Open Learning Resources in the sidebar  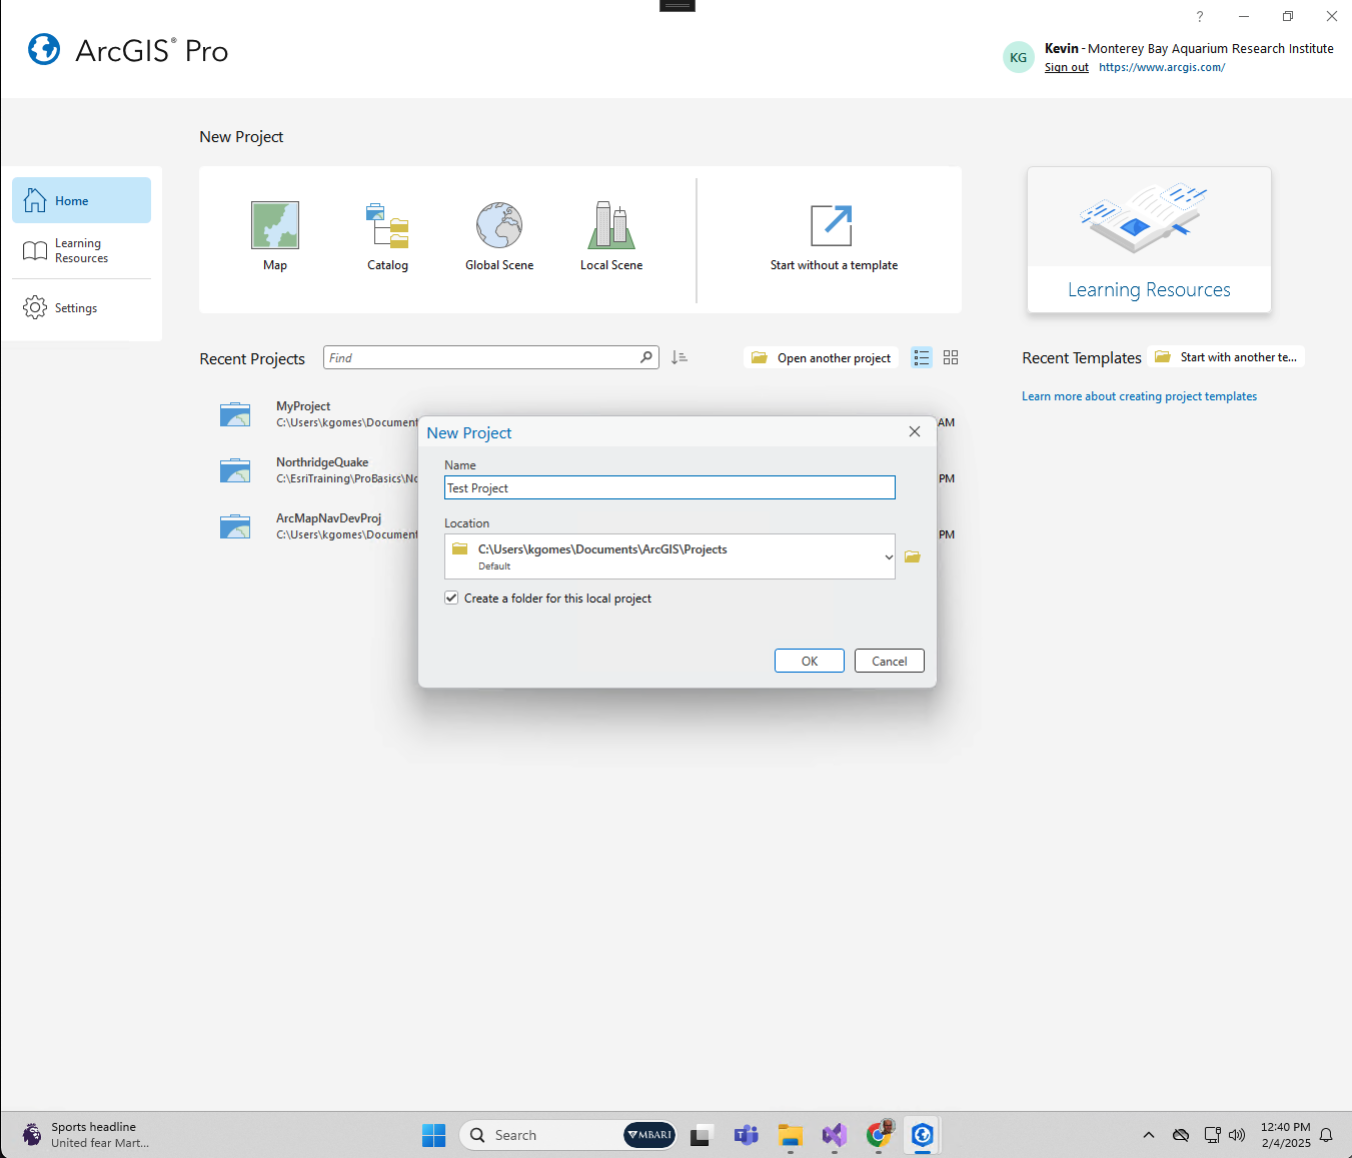[x=80, y=251]
